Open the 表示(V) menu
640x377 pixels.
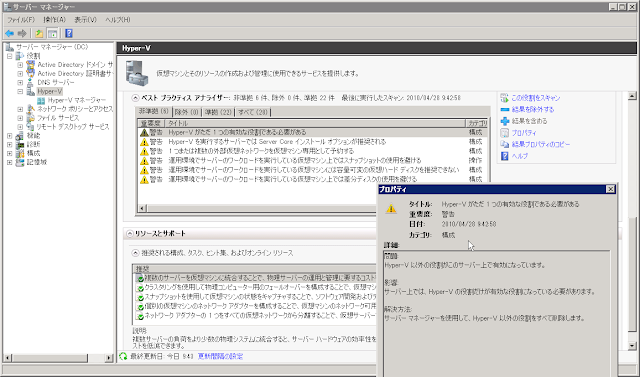click(86, 20)
